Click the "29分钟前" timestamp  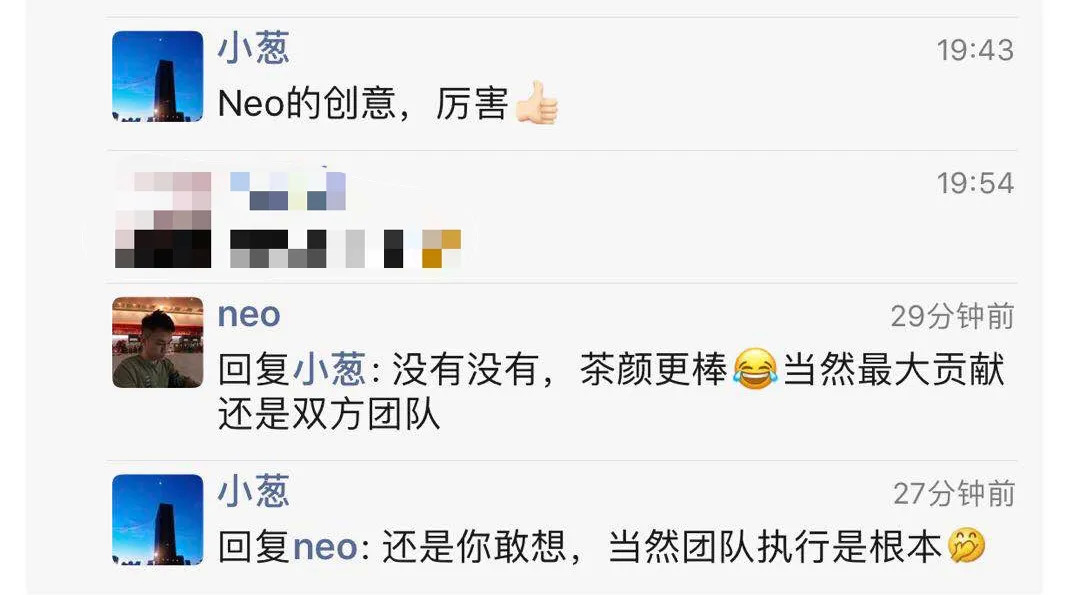952,316
